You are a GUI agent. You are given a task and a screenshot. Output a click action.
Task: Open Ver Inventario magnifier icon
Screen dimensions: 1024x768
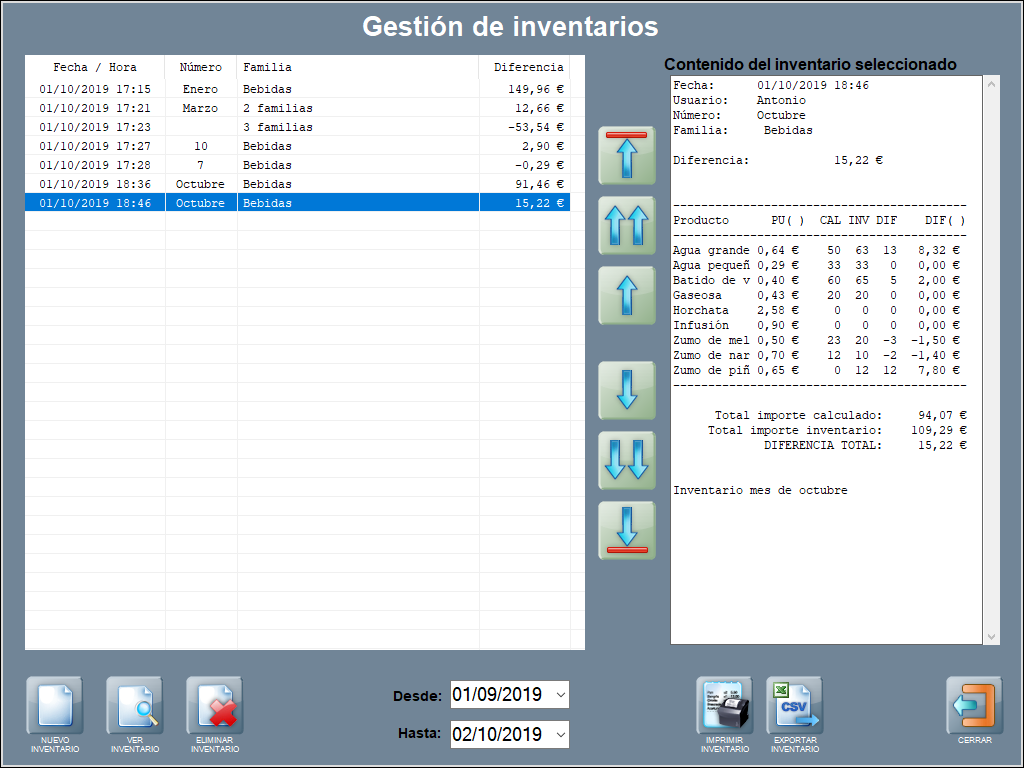(134, 706)
